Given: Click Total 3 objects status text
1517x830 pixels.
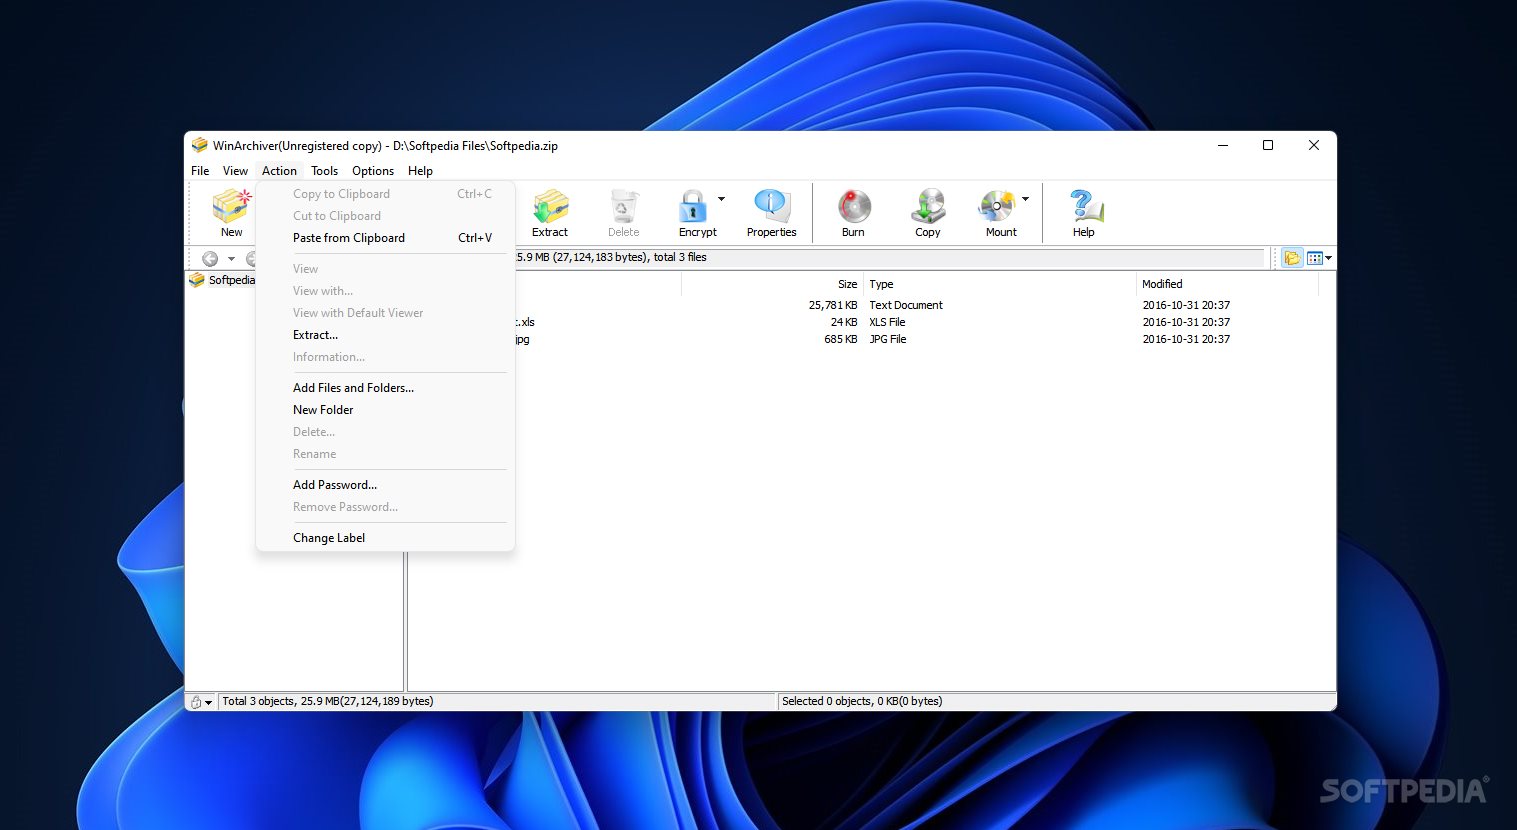Looking at the screenshot, I should 328,702.
